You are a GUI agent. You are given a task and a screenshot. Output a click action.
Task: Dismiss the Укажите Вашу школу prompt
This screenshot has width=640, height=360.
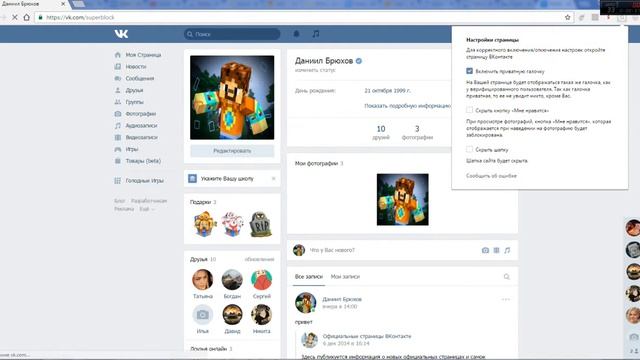pos(273,179)
